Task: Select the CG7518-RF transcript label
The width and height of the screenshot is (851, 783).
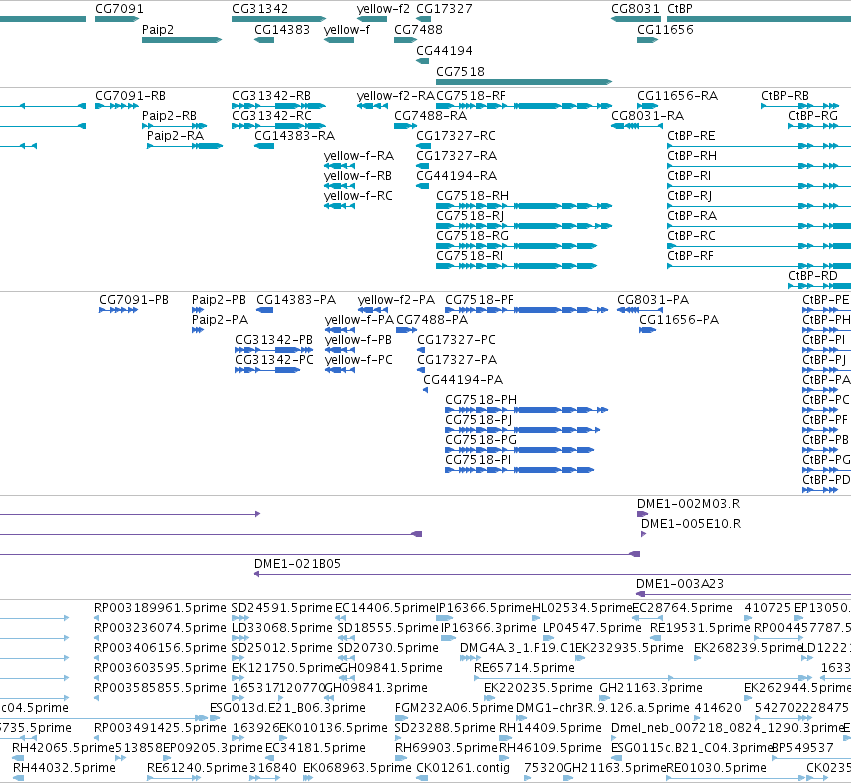Action: [471, 96]
